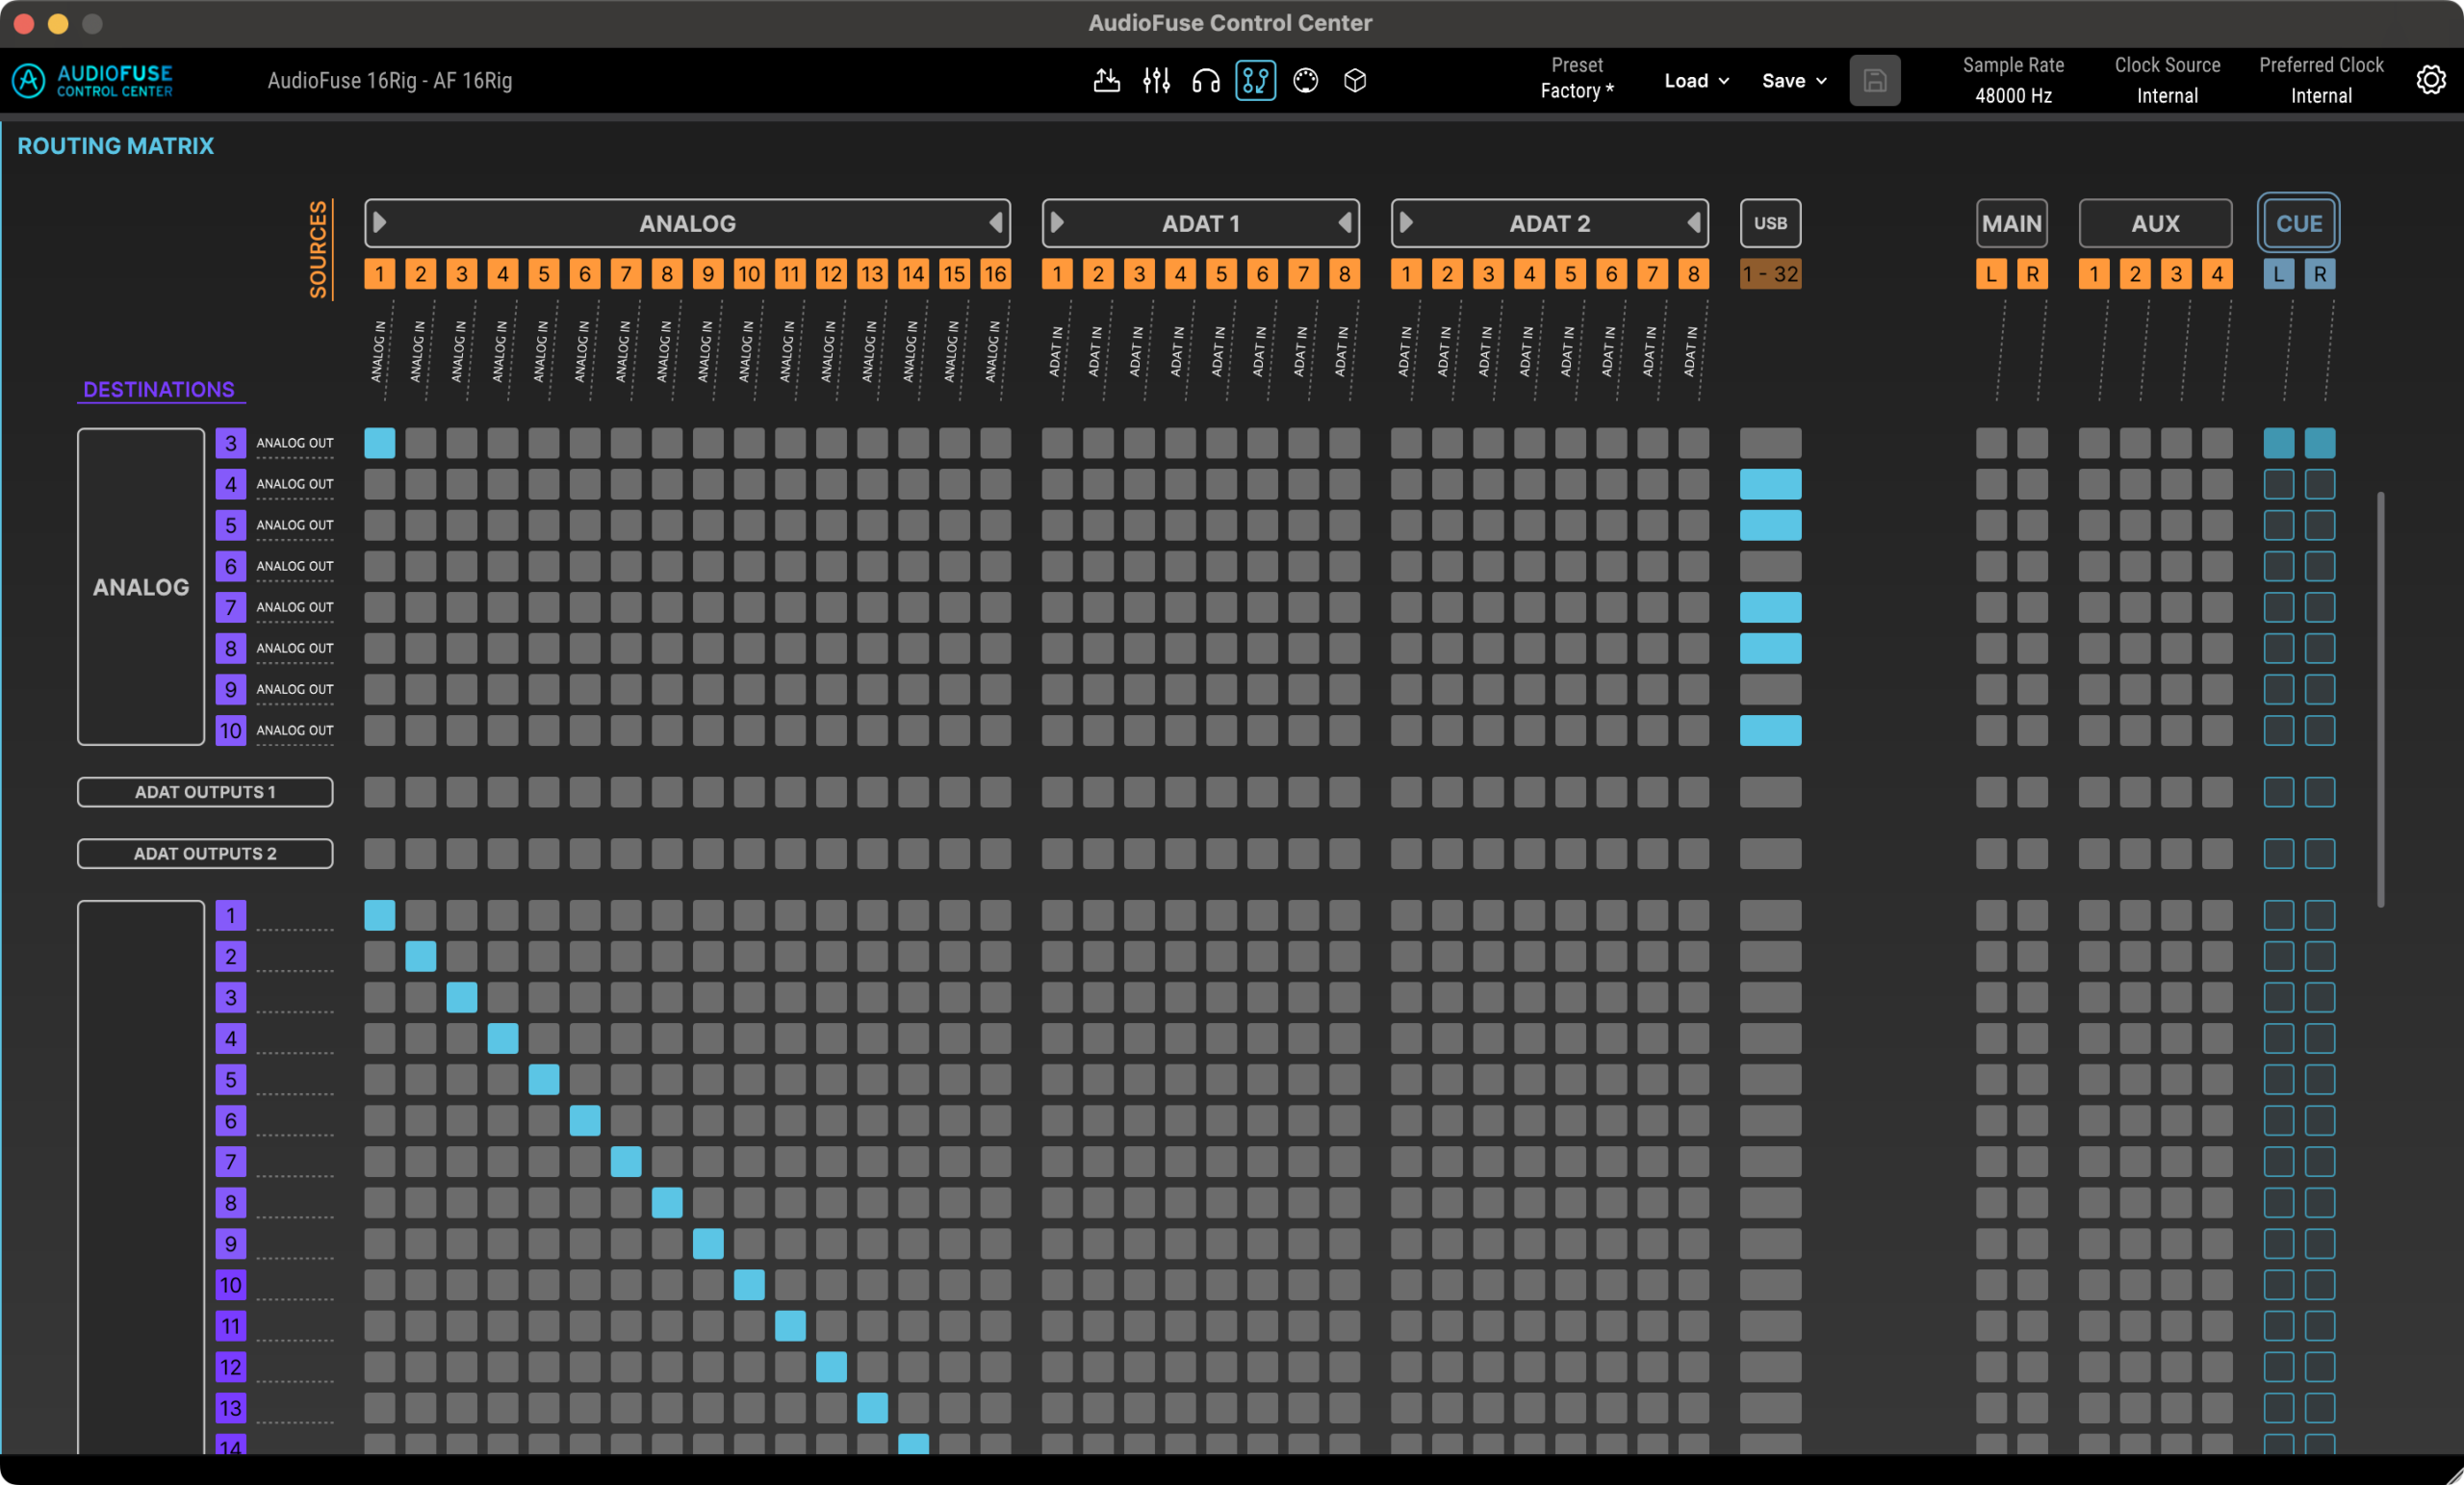The height and width of the screenshot is (1485, 2464).
Task: Toggle MAIN L routing for Analog Out 7
Action: [x=1991, y=607]
